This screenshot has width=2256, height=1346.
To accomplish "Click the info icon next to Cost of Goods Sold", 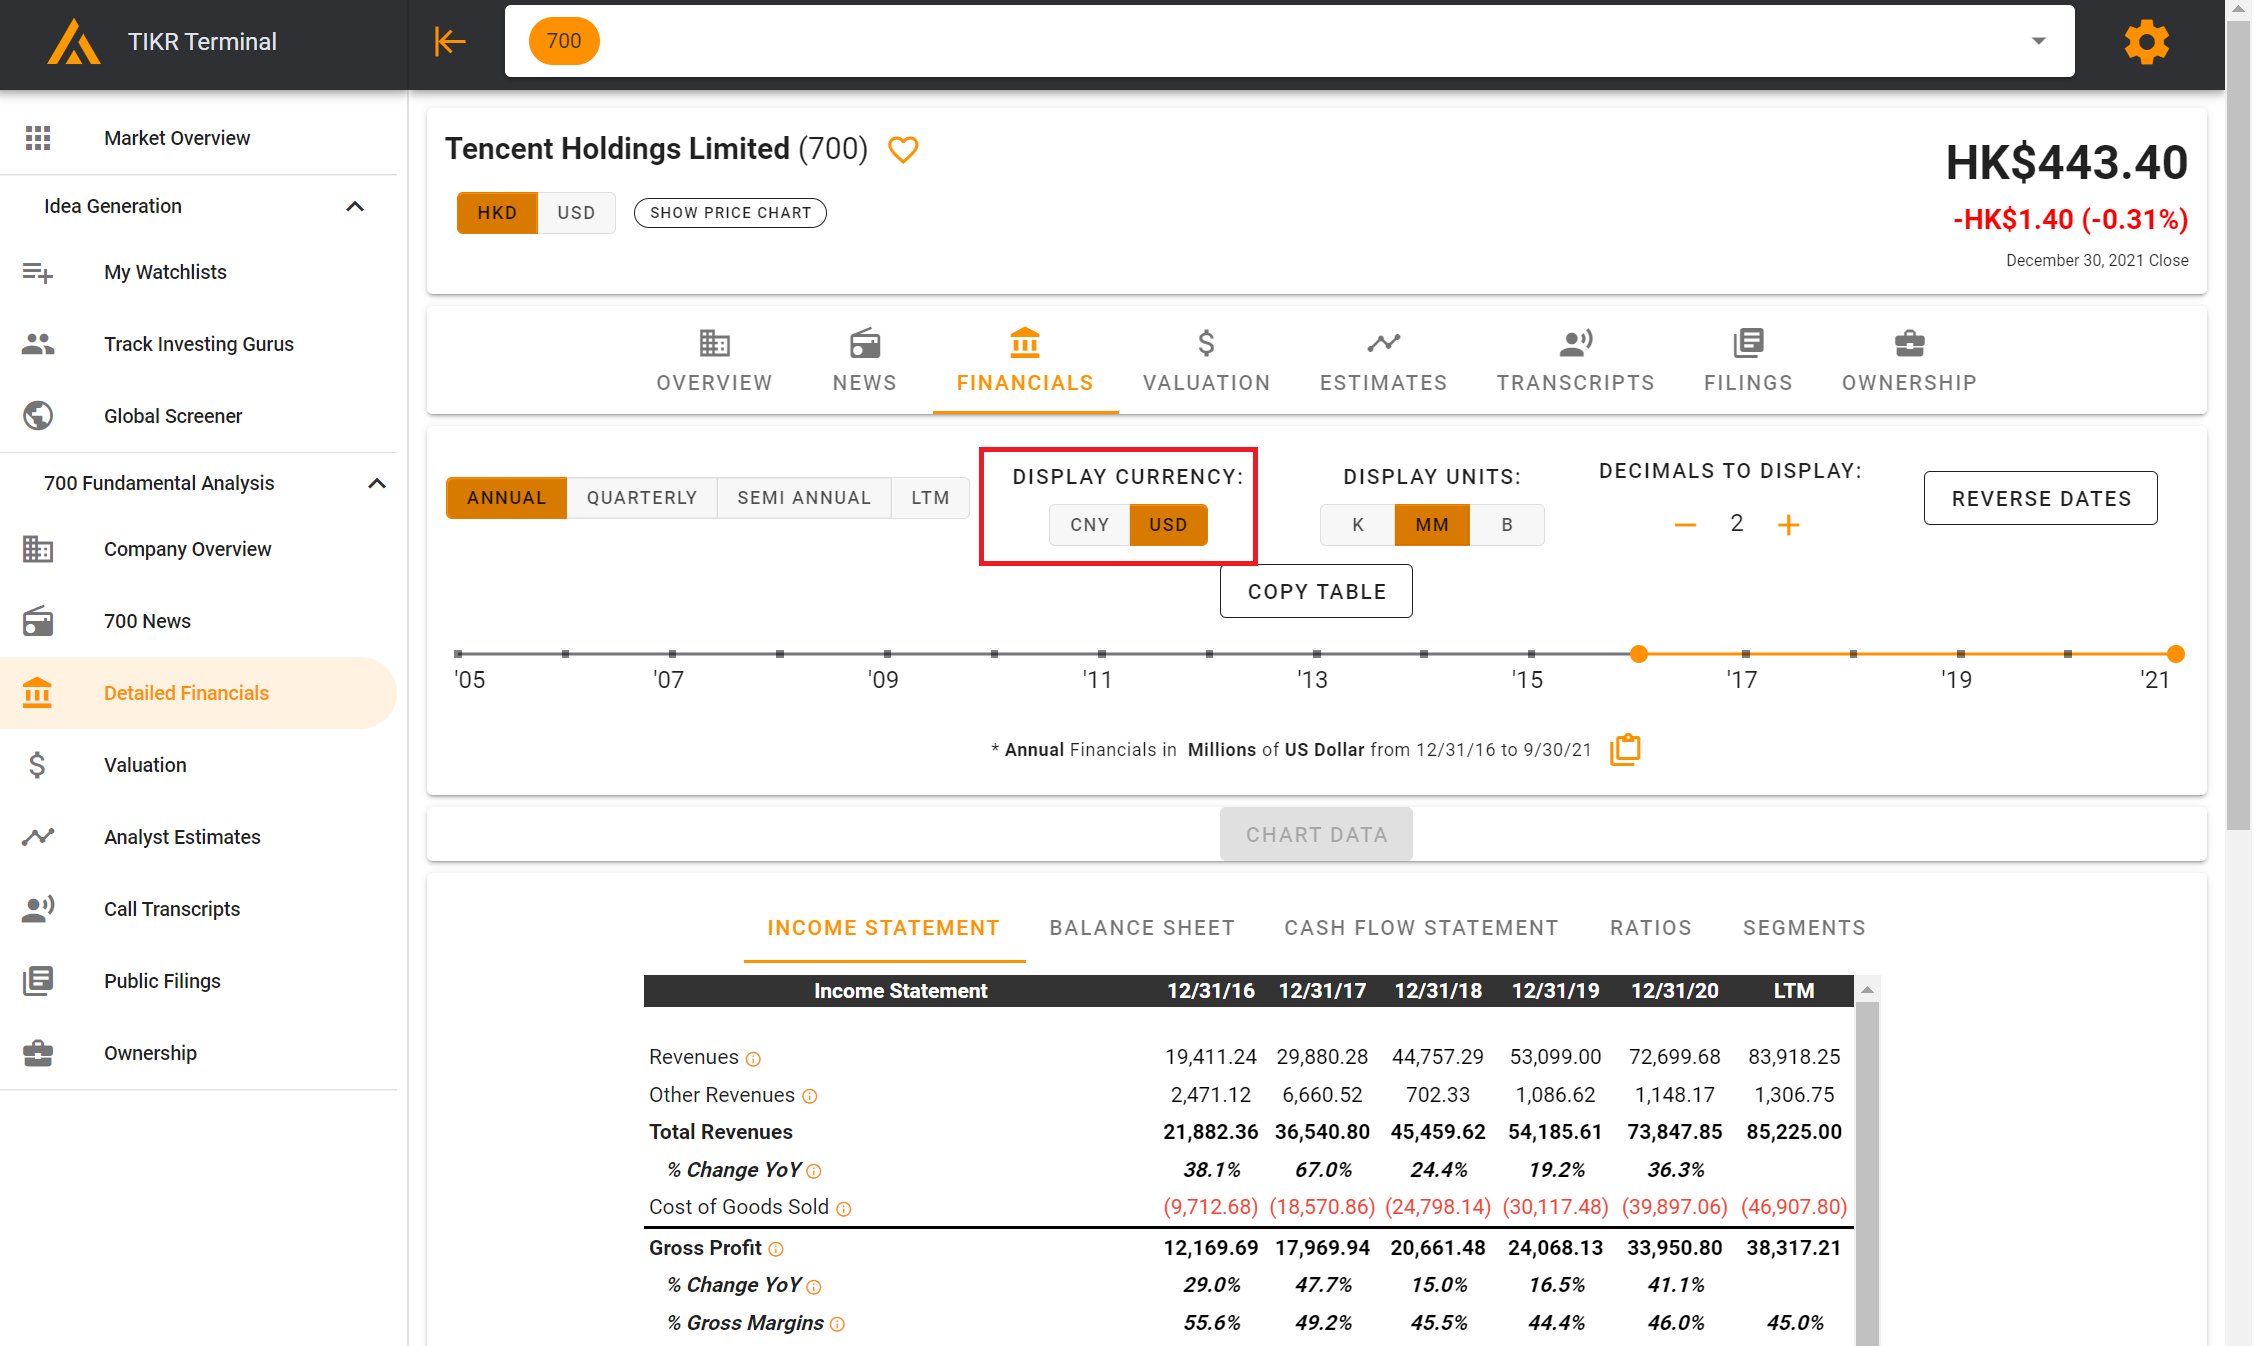I will (844, 1209).
